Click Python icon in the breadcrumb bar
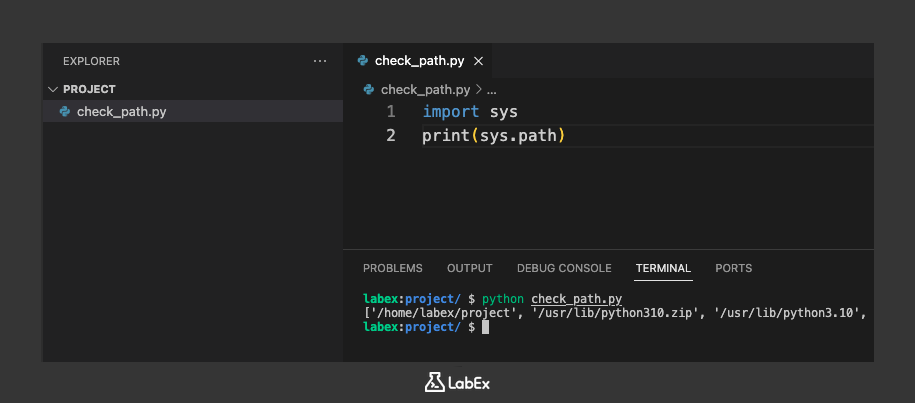The height and width of the screenshot is (403, 915). point(369,89)
